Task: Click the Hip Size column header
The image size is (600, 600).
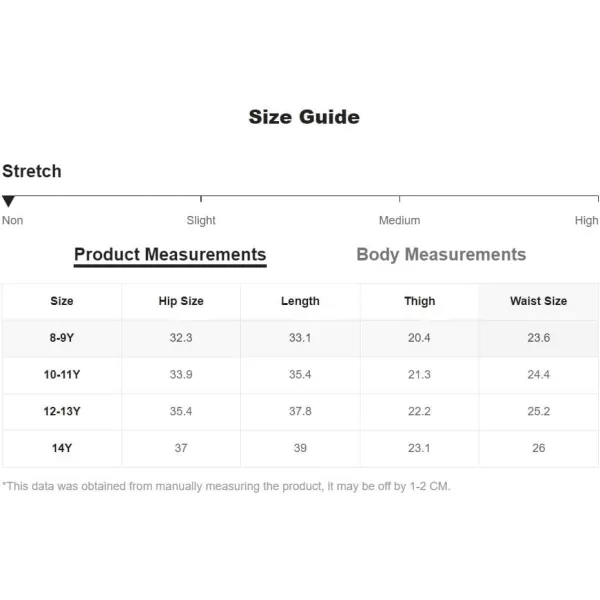Action: coord(181,302)
